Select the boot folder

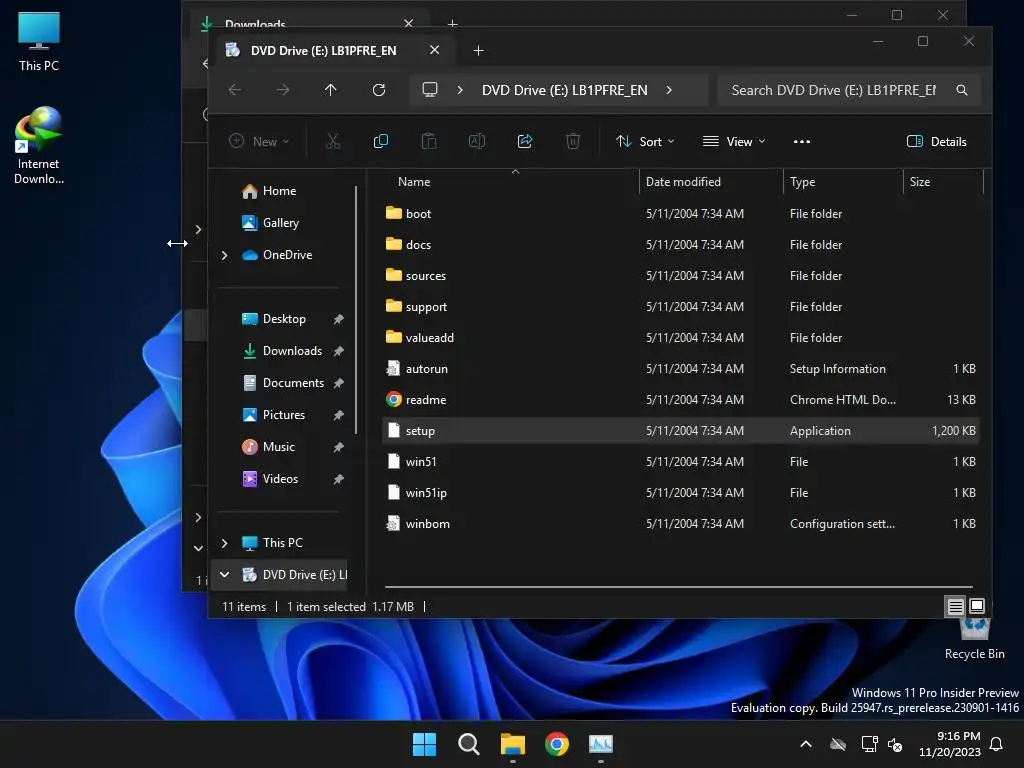tap(680, 214)
